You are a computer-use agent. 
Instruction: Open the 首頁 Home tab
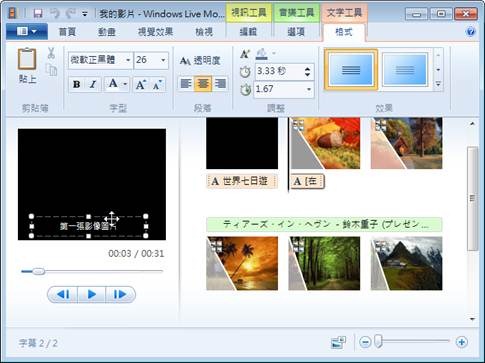click(x=67, y=32)
